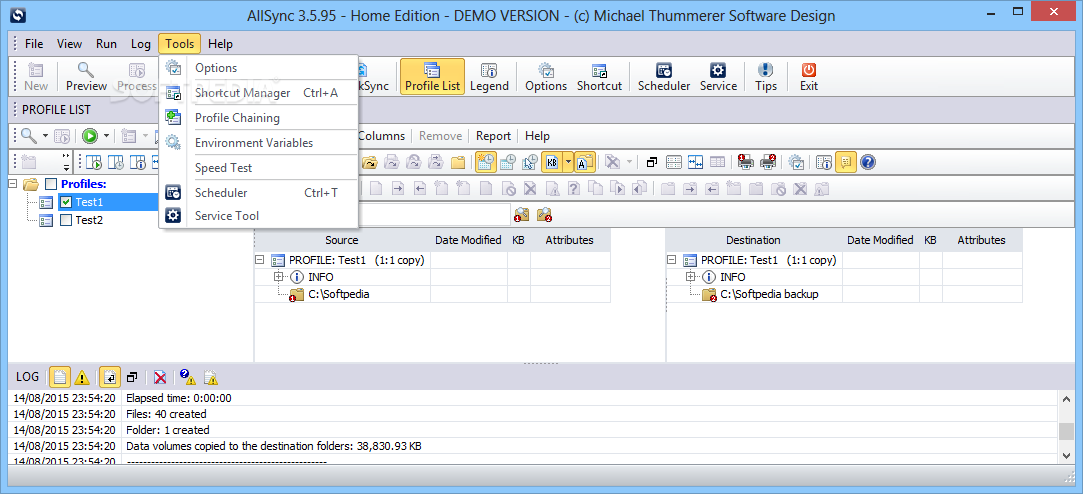Check the Profiles root checkbox

[x=51, y=184]
